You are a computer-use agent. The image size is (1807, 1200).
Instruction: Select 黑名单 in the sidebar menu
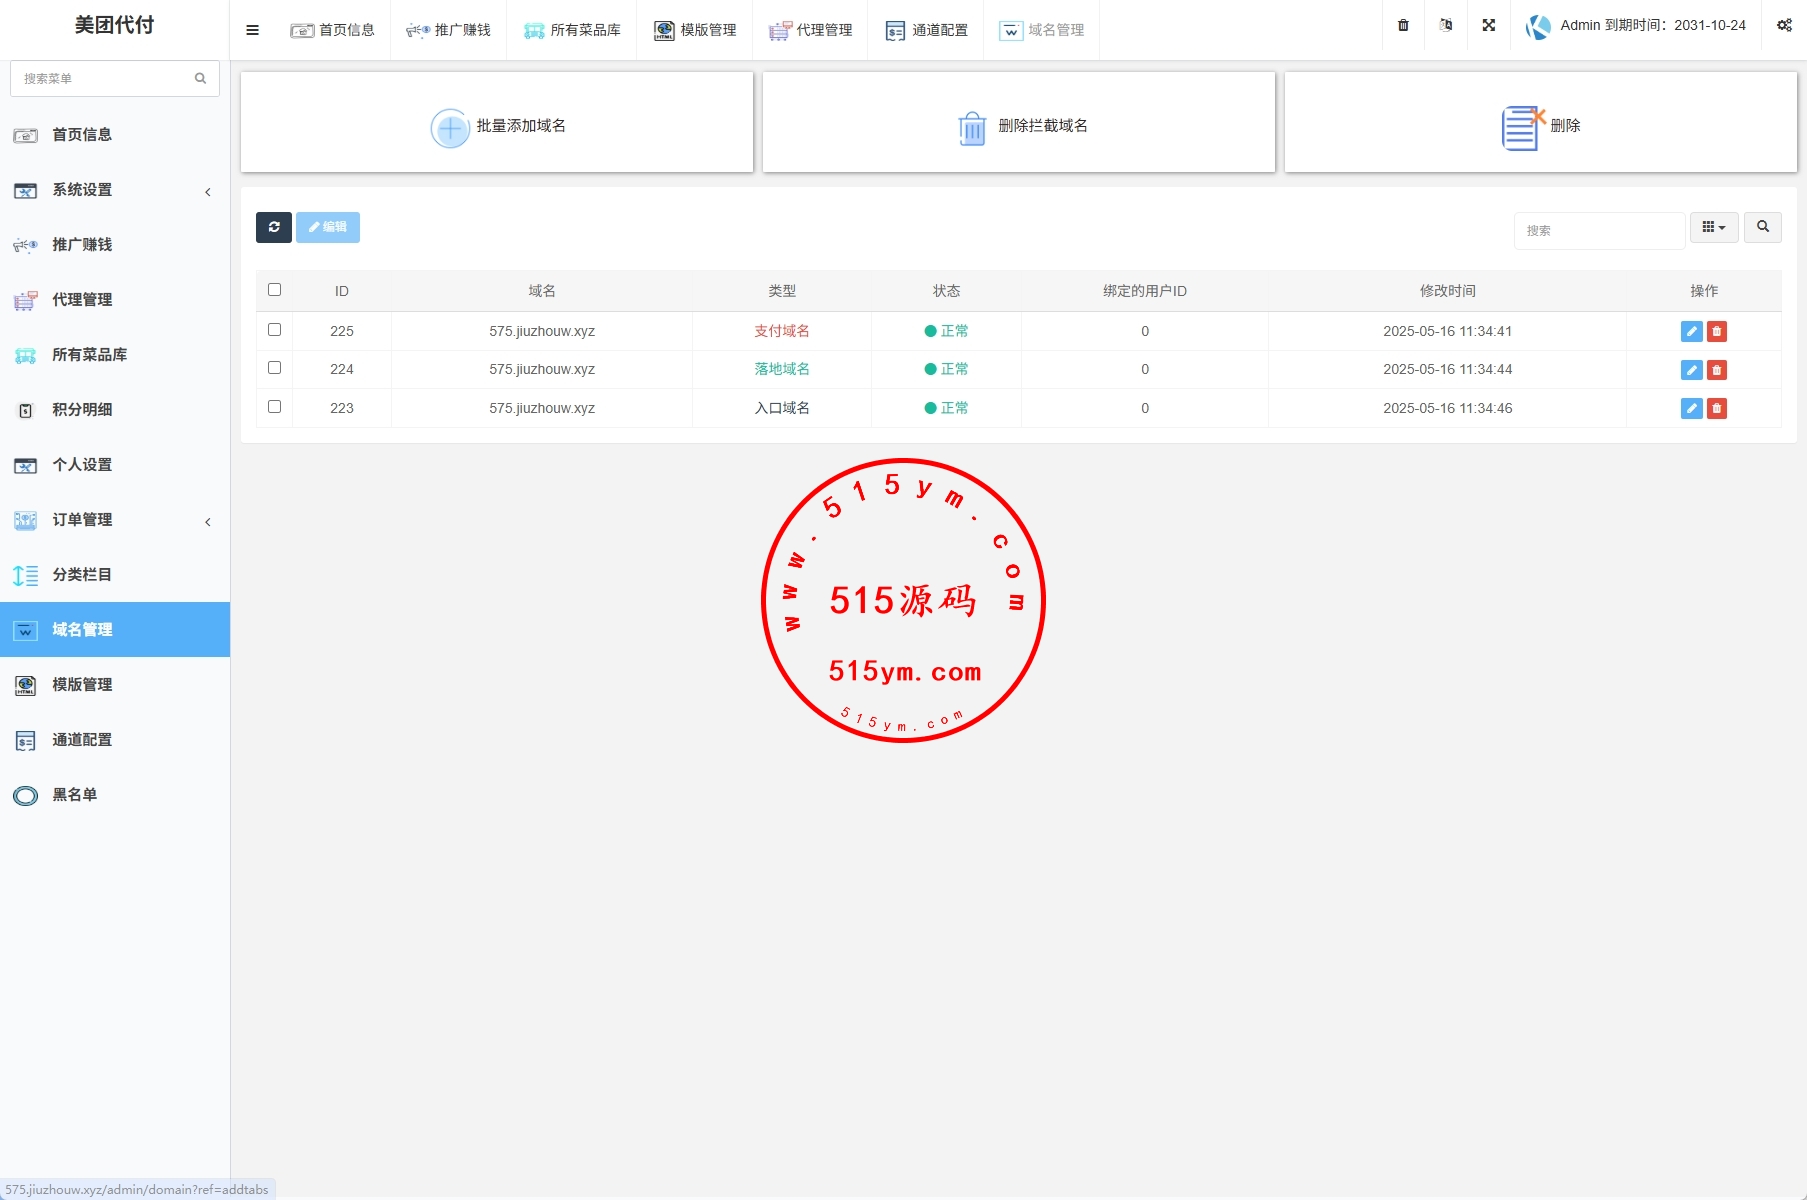click(74, 795)
